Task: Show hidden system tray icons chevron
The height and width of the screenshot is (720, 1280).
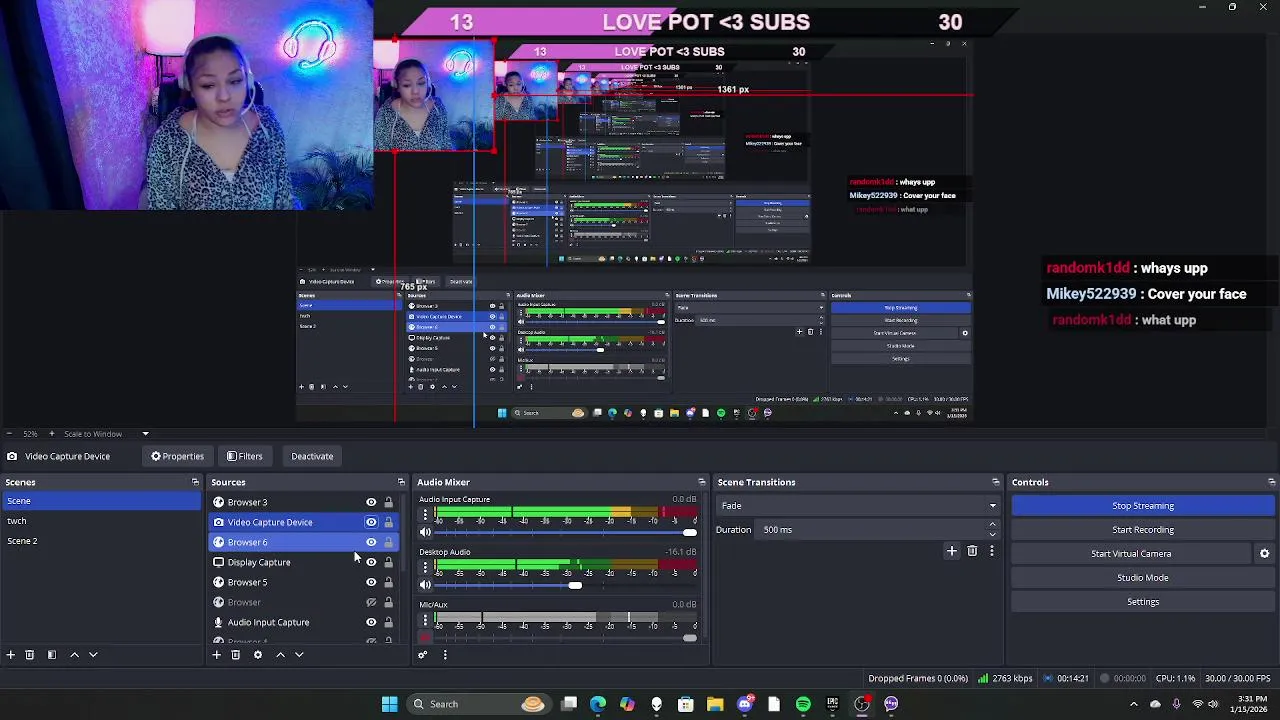Action: (1133, 704)
